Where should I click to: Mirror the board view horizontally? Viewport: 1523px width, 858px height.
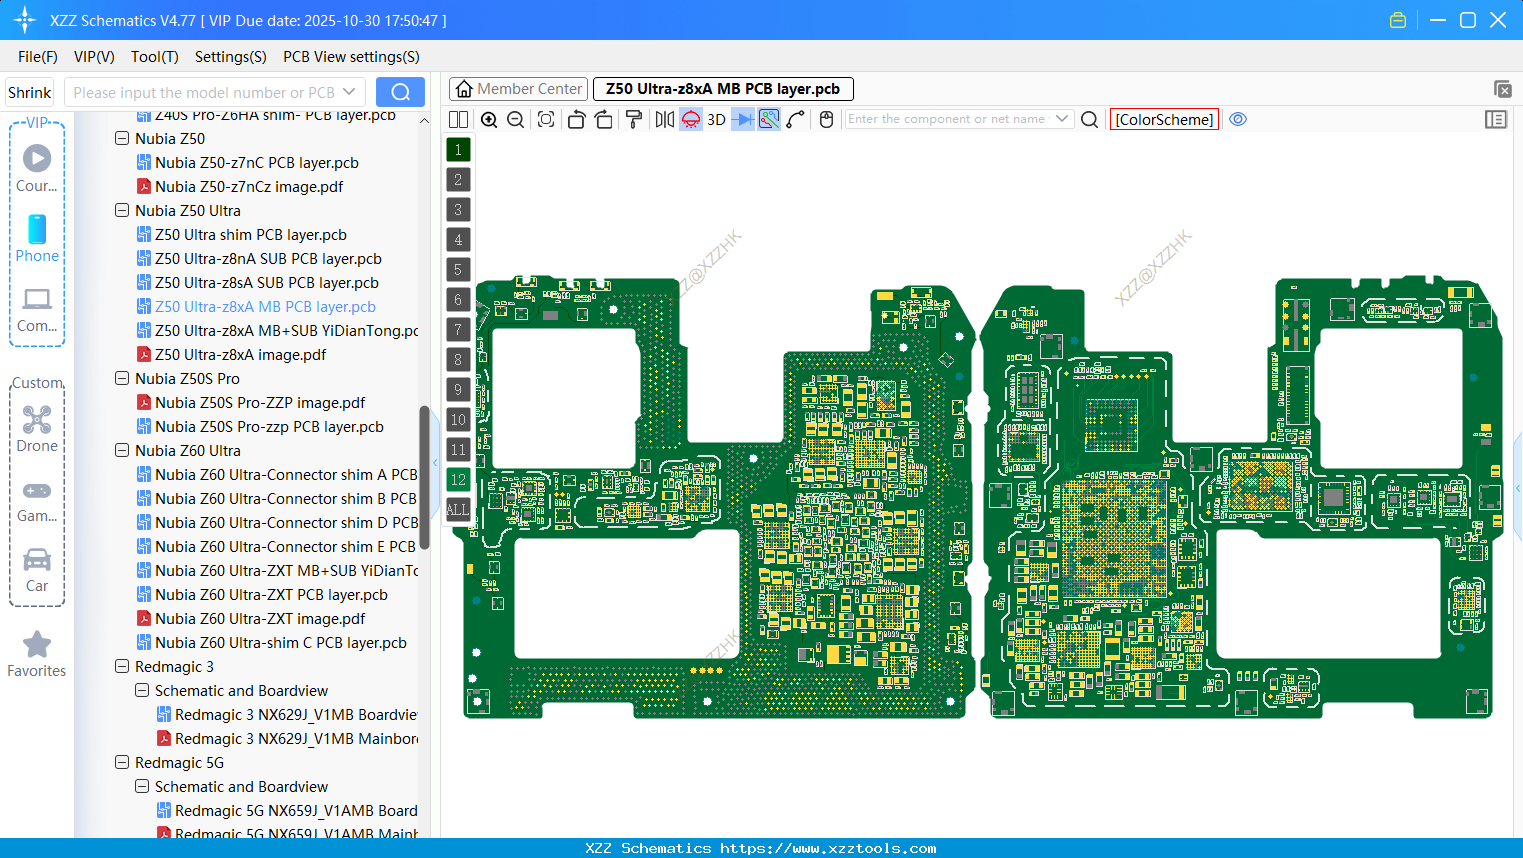pos(665,119)
